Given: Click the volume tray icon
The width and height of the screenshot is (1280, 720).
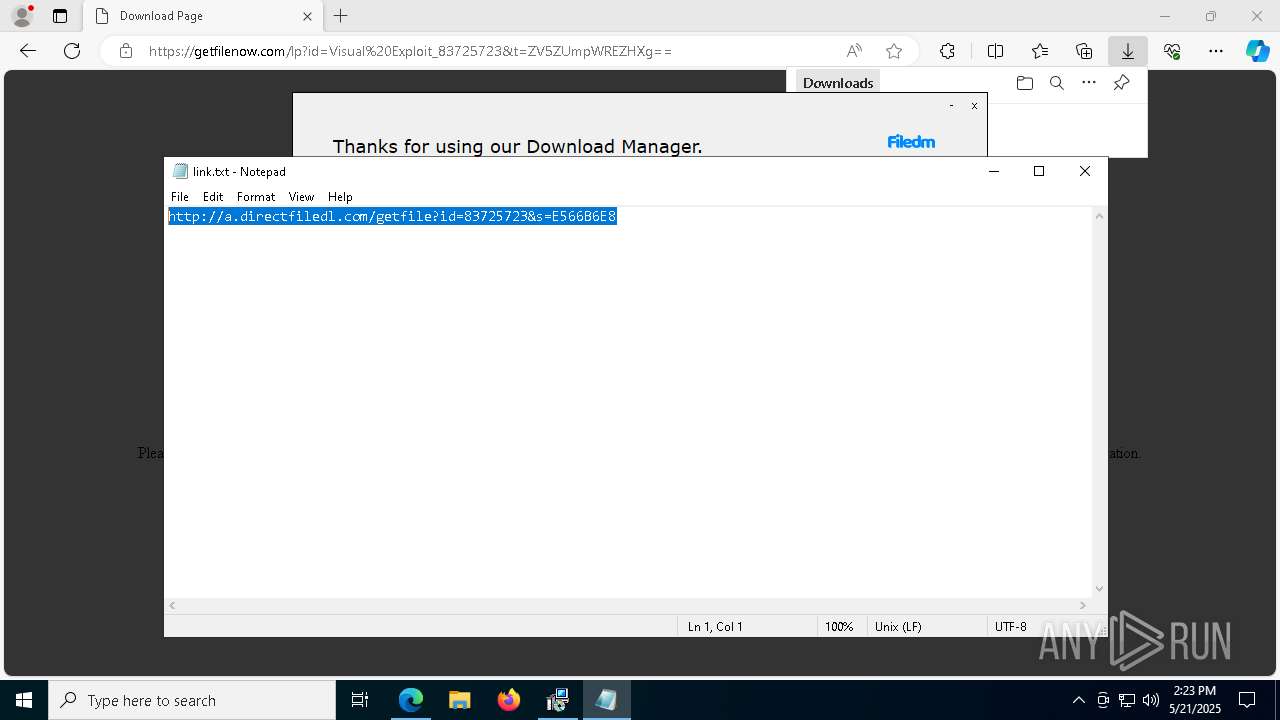Looking at the screenshot, I should click(x=1151, y=700).
